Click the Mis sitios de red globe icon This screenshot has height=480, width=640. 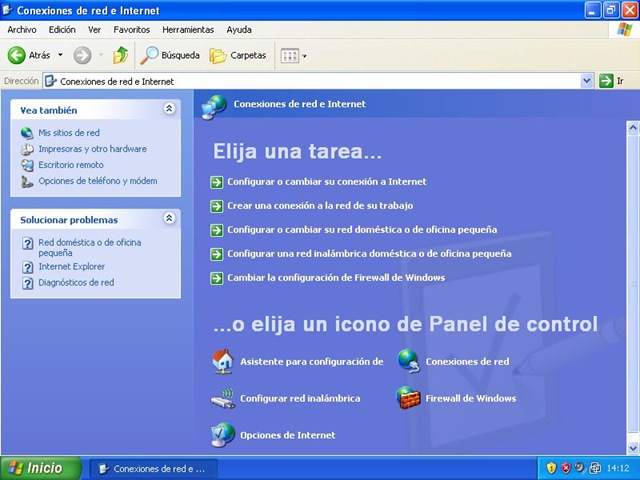27,133
